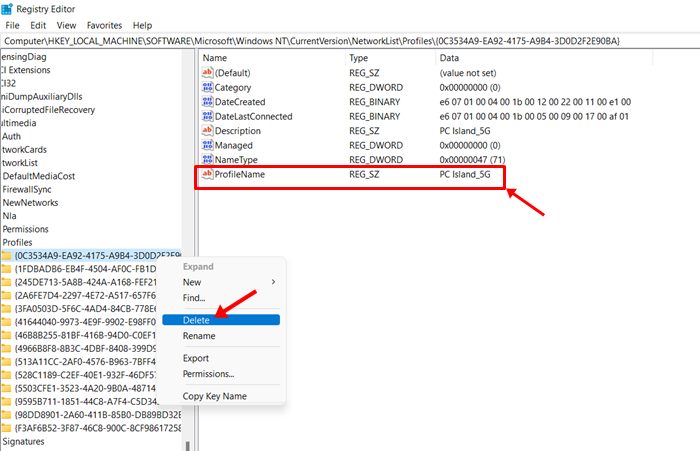Select the DateLastConnected value name
This screenshot has height=451, width=700.
254,116
